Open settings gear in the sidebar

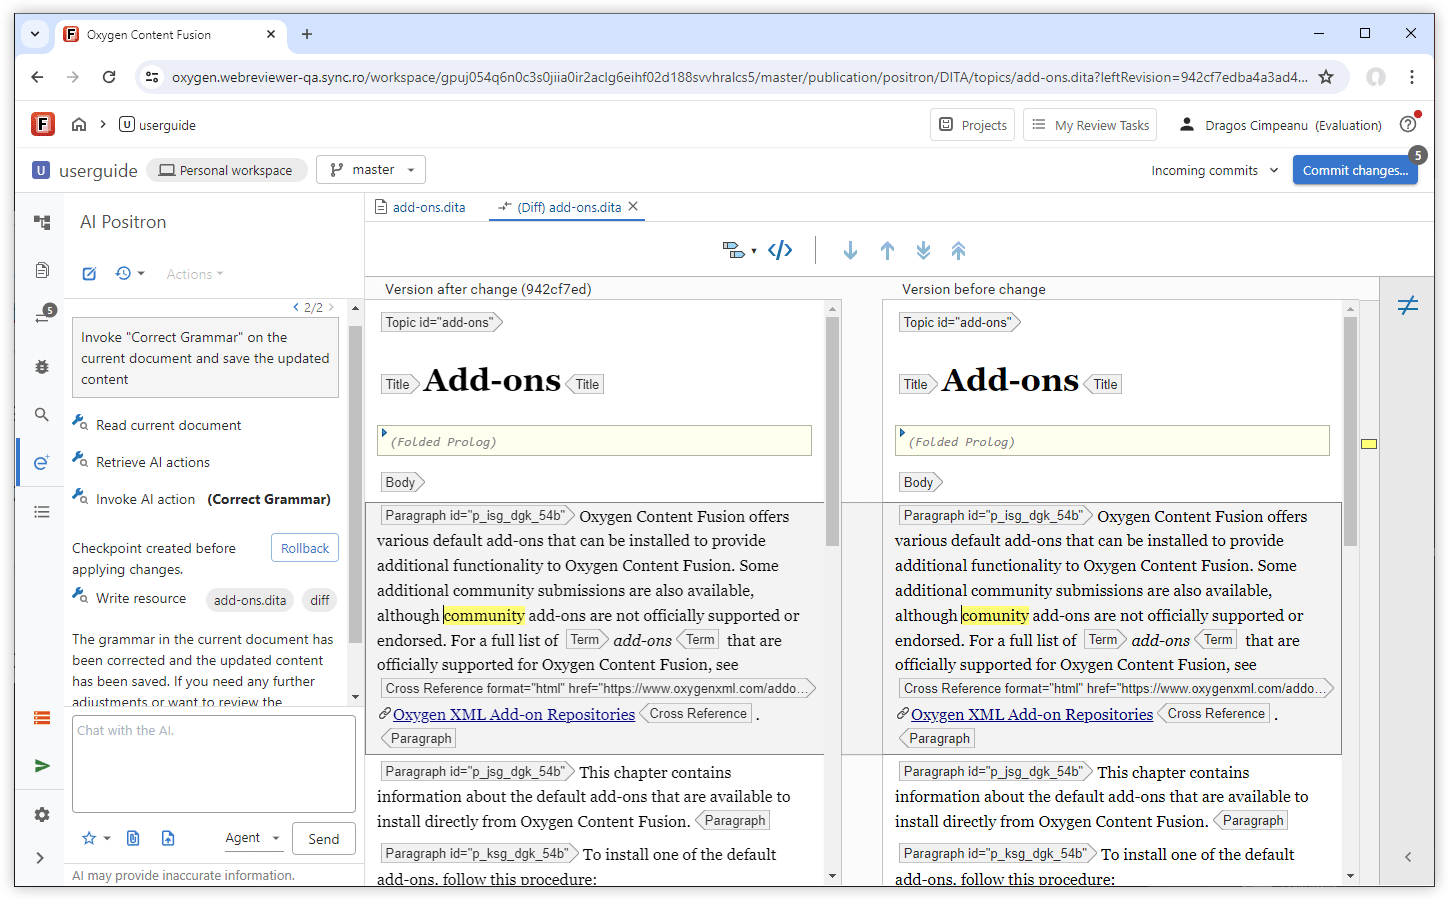point(42,815)
